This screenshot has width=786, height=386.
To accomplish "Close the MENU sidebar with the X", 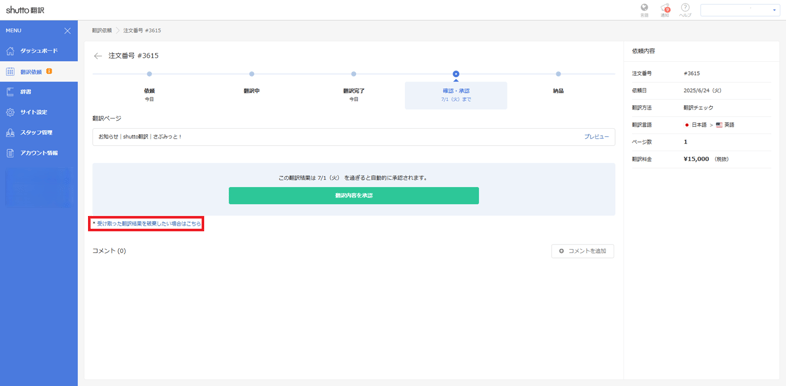I will pos(68,31).
